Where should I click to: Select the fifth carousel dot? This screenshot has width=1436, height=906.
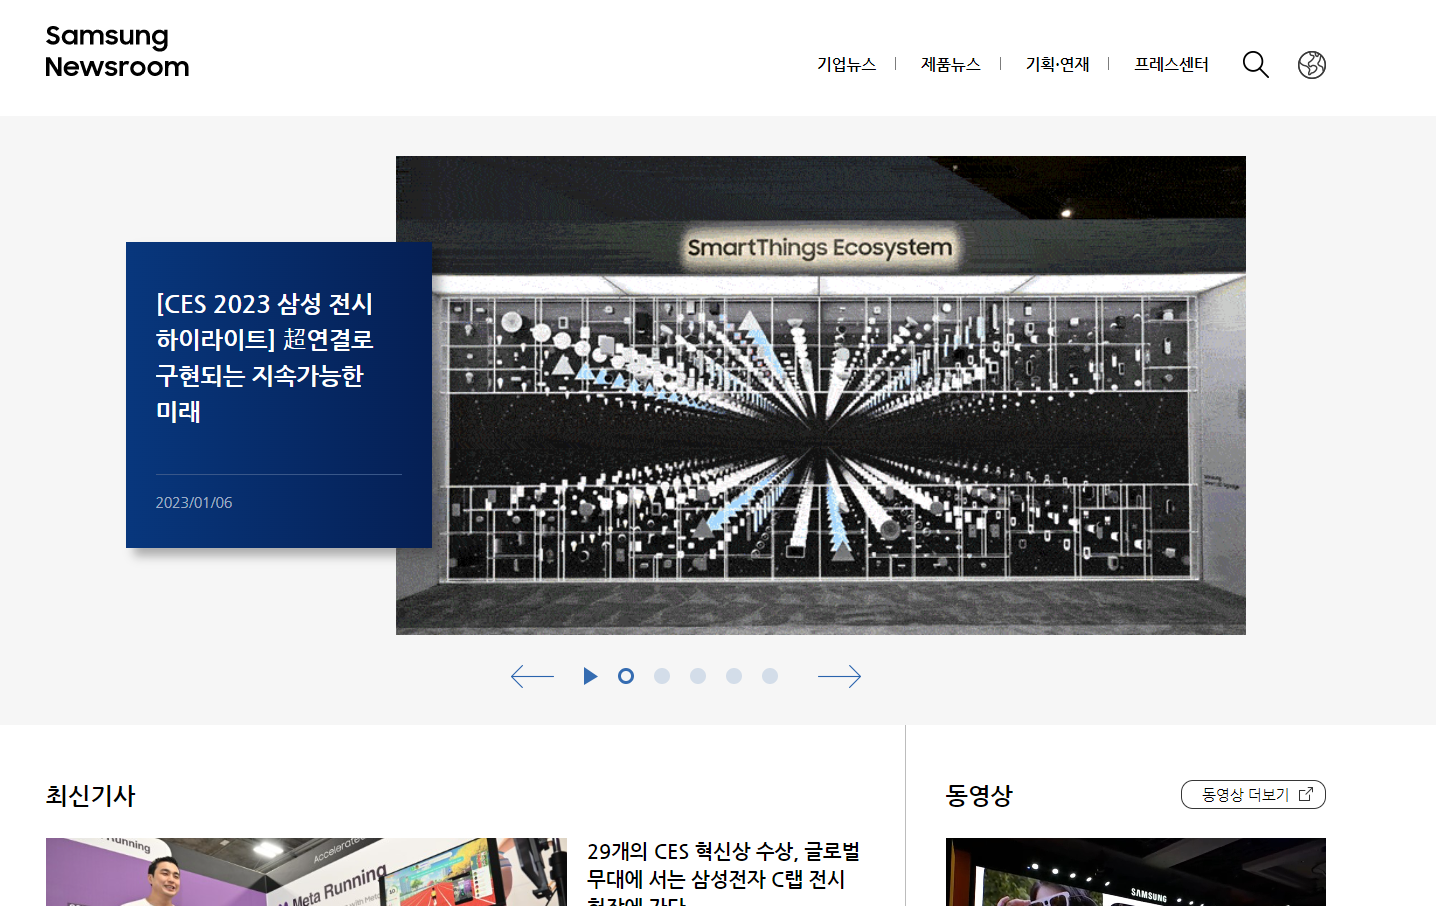point(770,676)
